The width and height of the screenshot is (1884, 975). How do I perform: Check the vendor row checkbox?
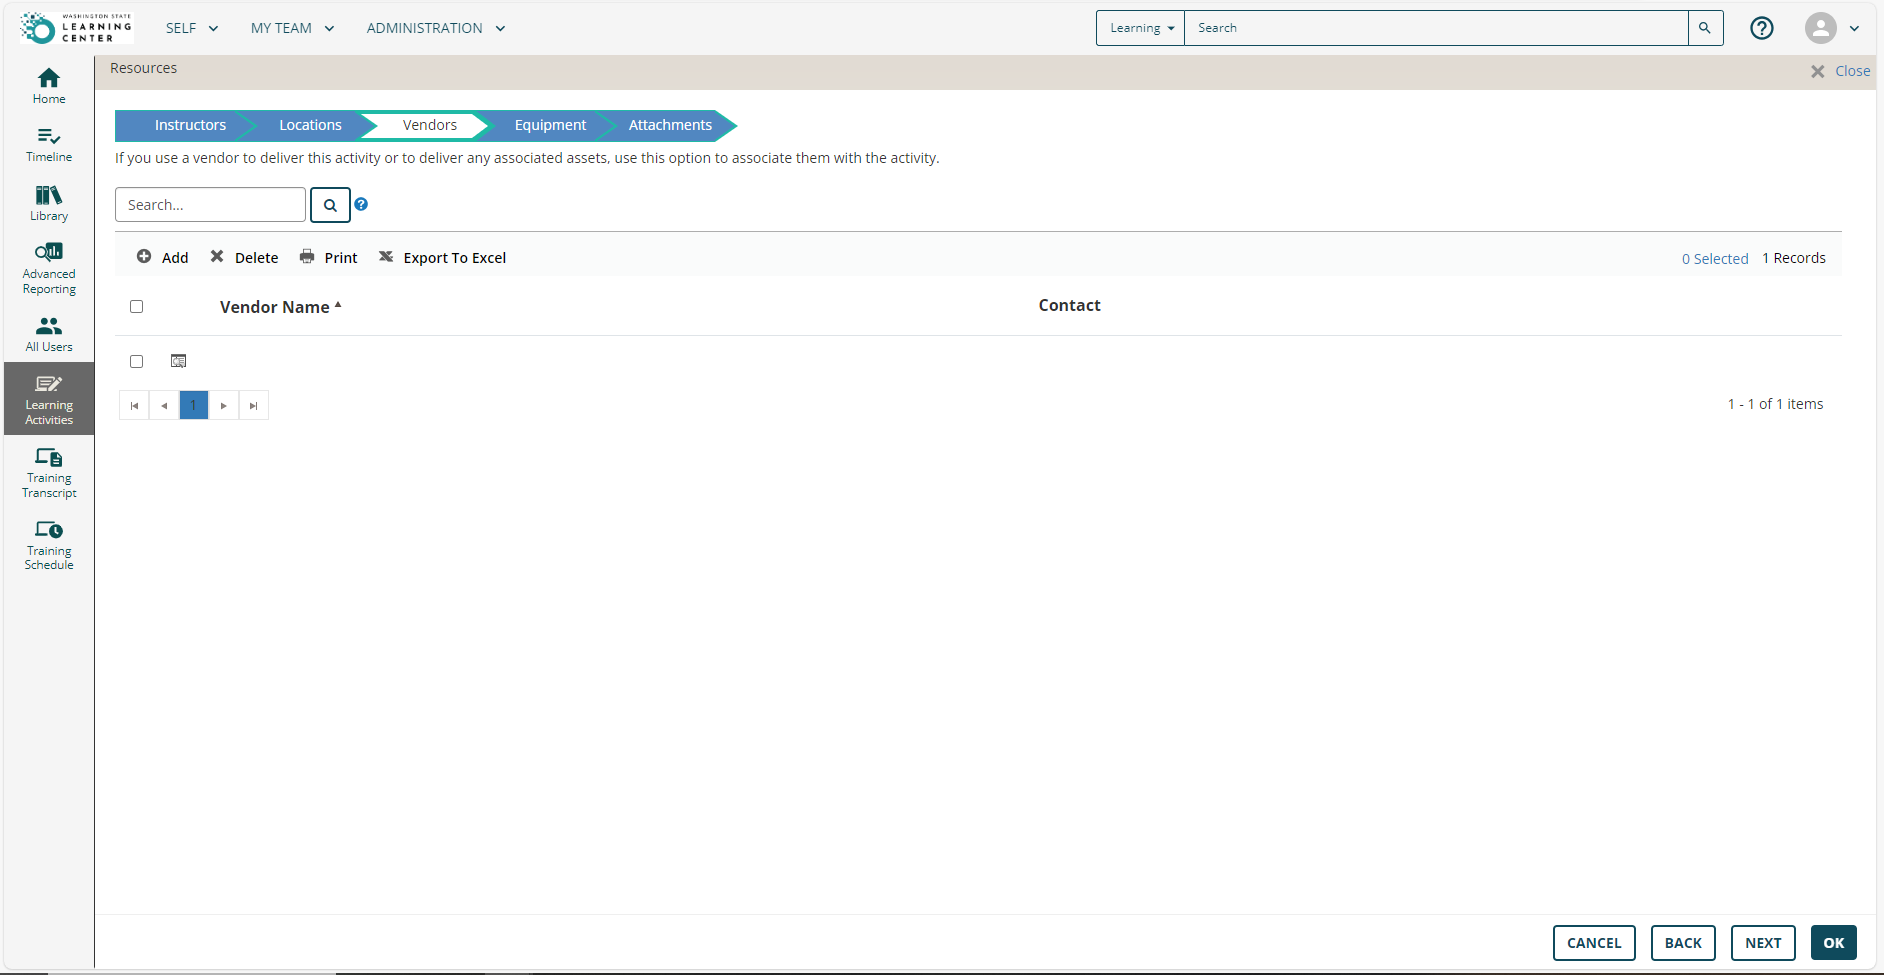coord(137,362)
